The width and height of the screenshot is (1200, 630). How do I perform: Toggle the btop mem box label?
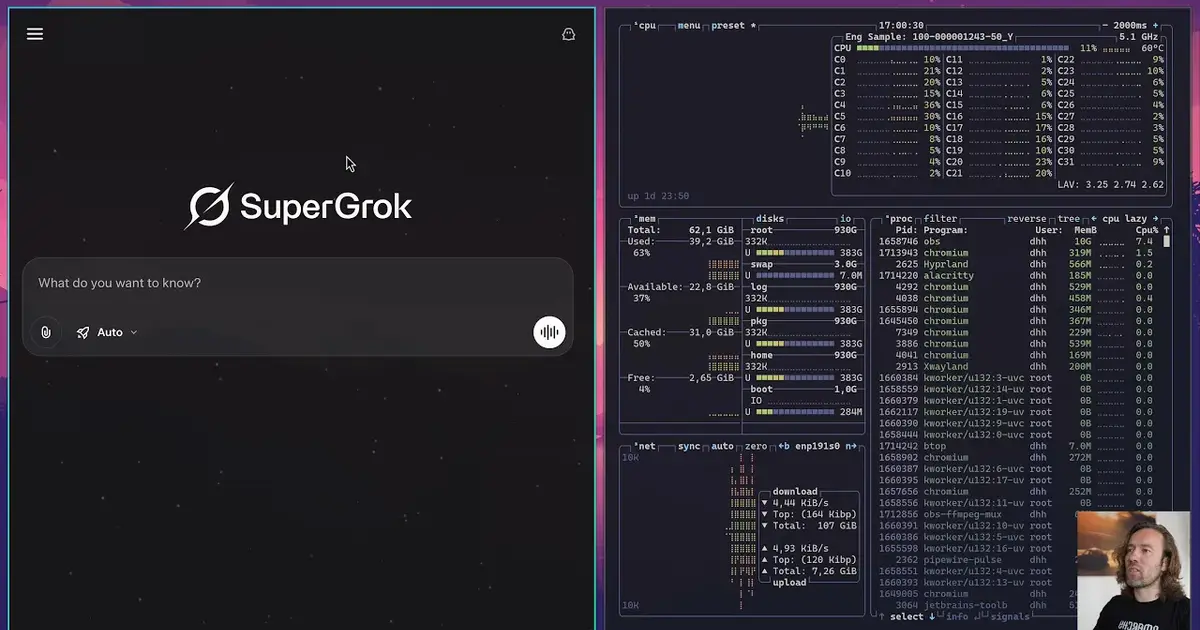coord(643,218)
